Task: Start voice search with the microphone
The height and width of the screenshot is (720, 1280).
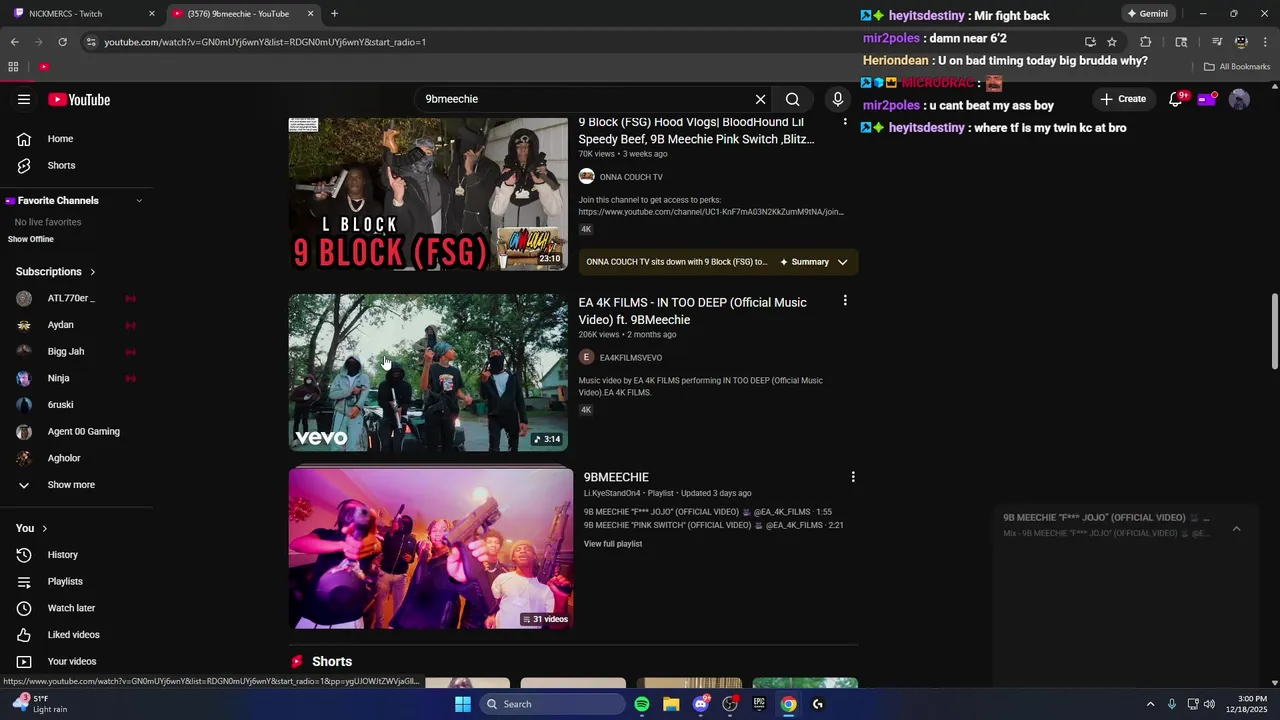Action: click(x=838, y=99)
